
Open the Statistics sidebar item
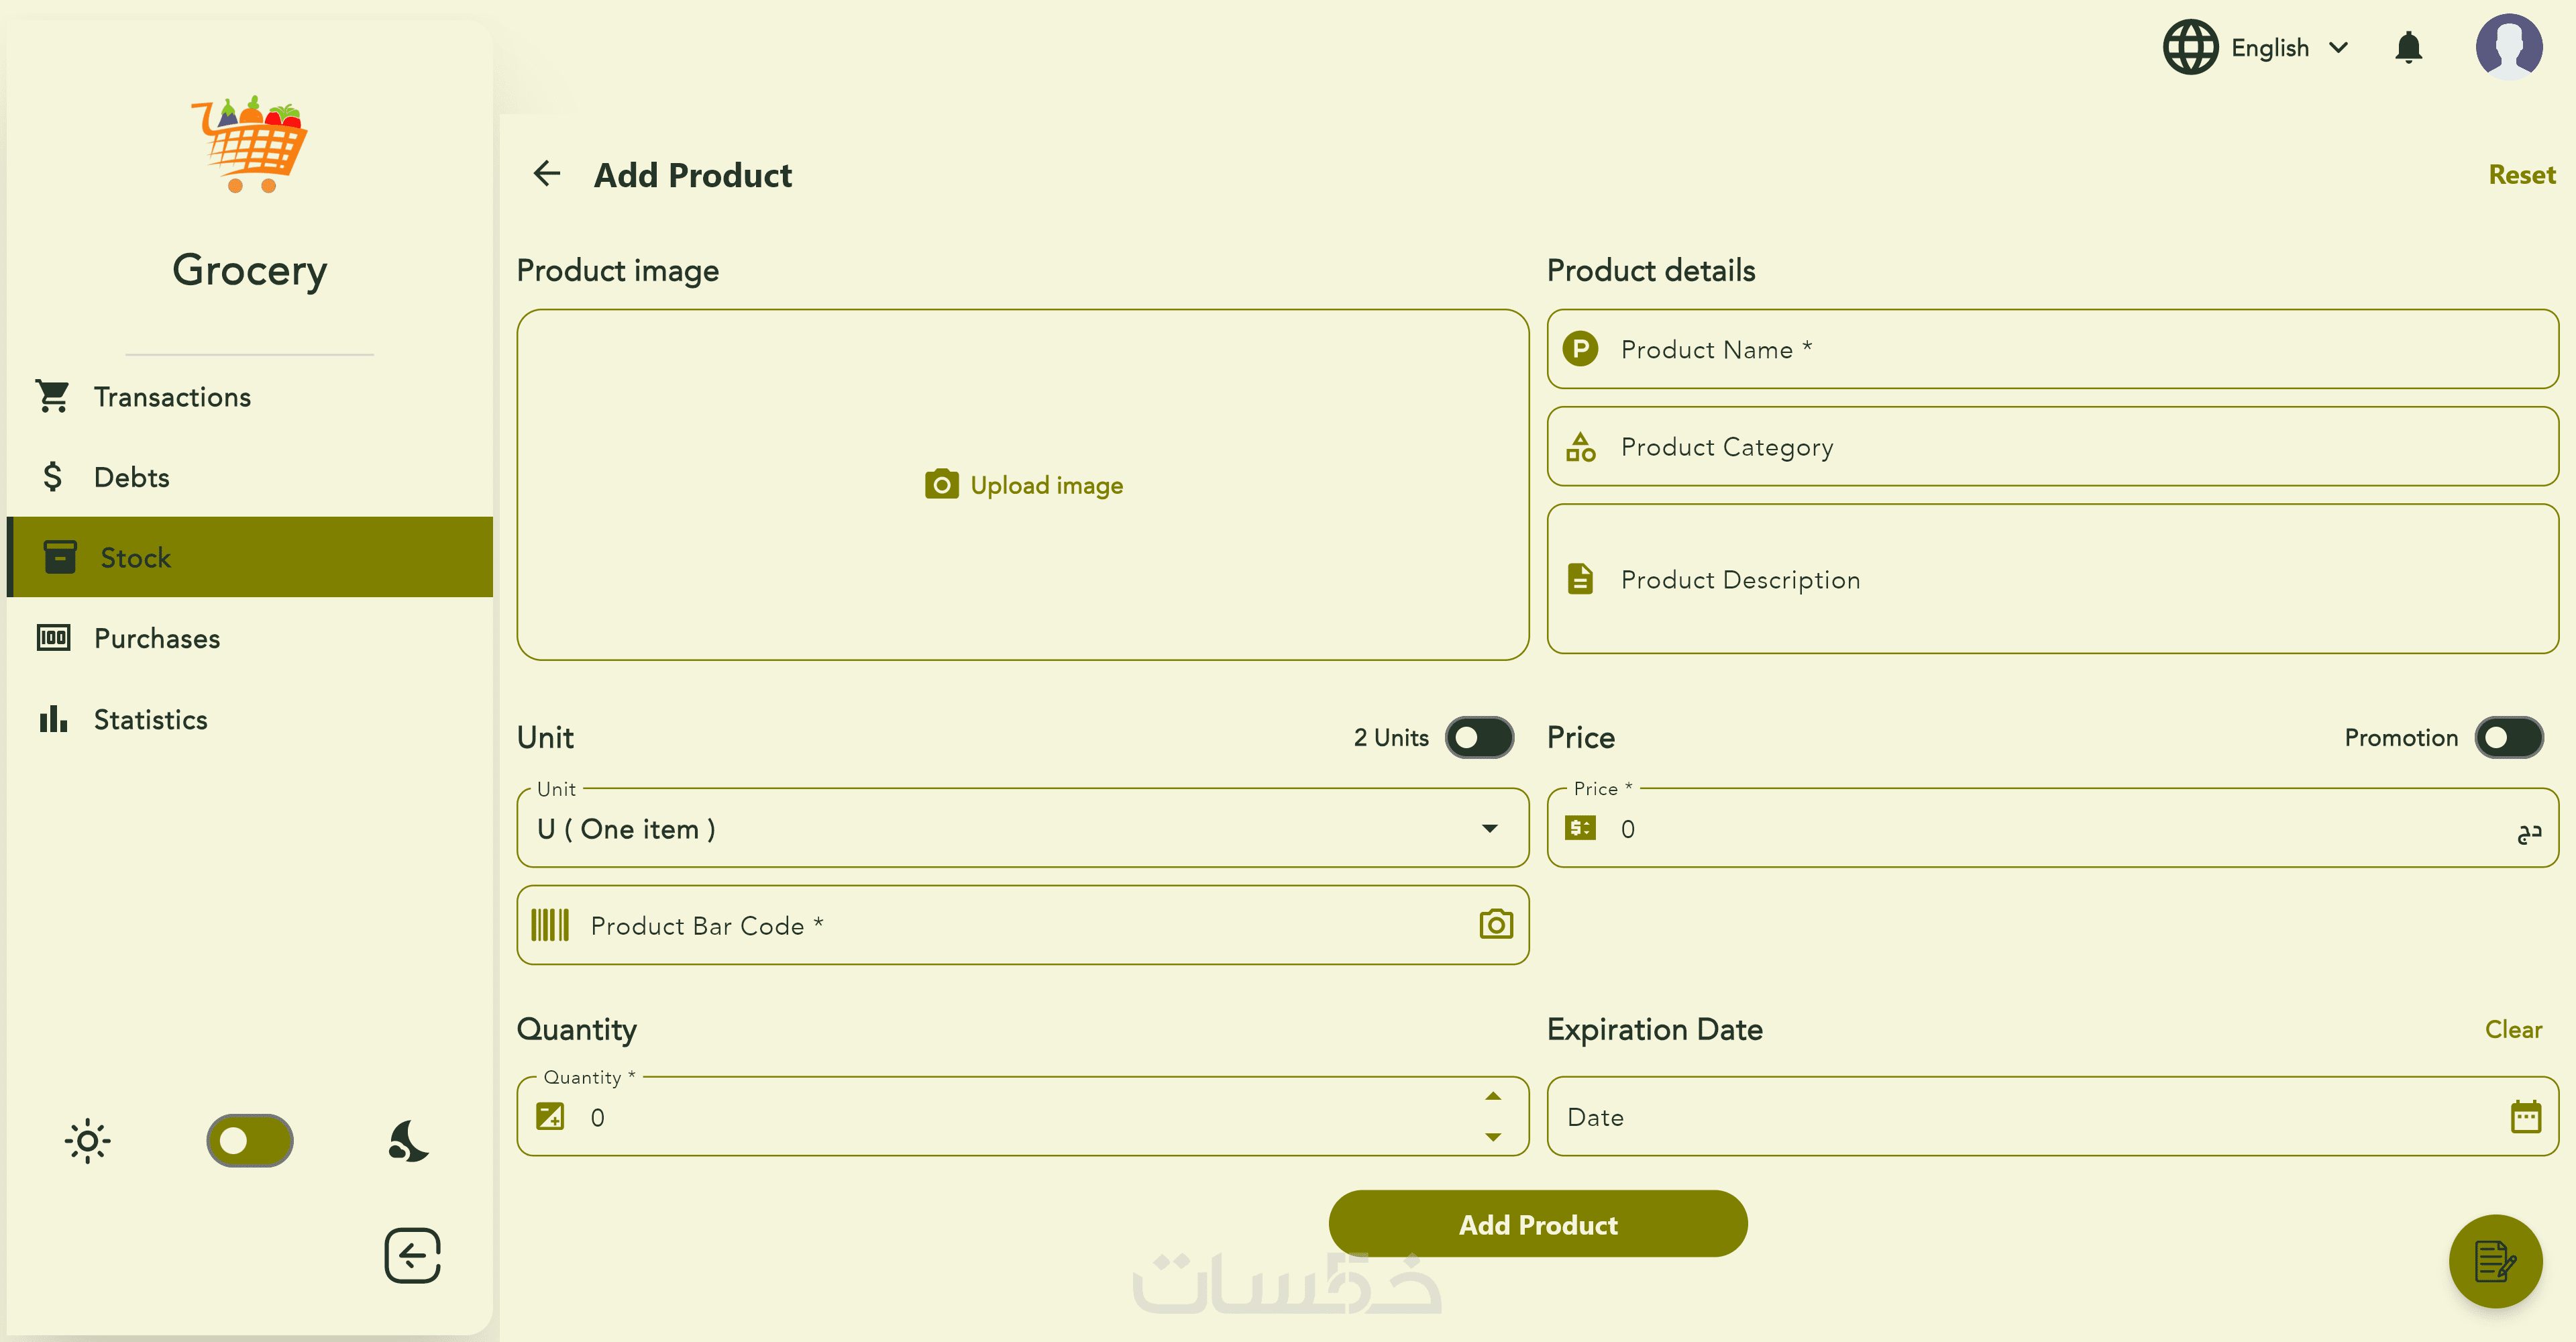(150, 719)
